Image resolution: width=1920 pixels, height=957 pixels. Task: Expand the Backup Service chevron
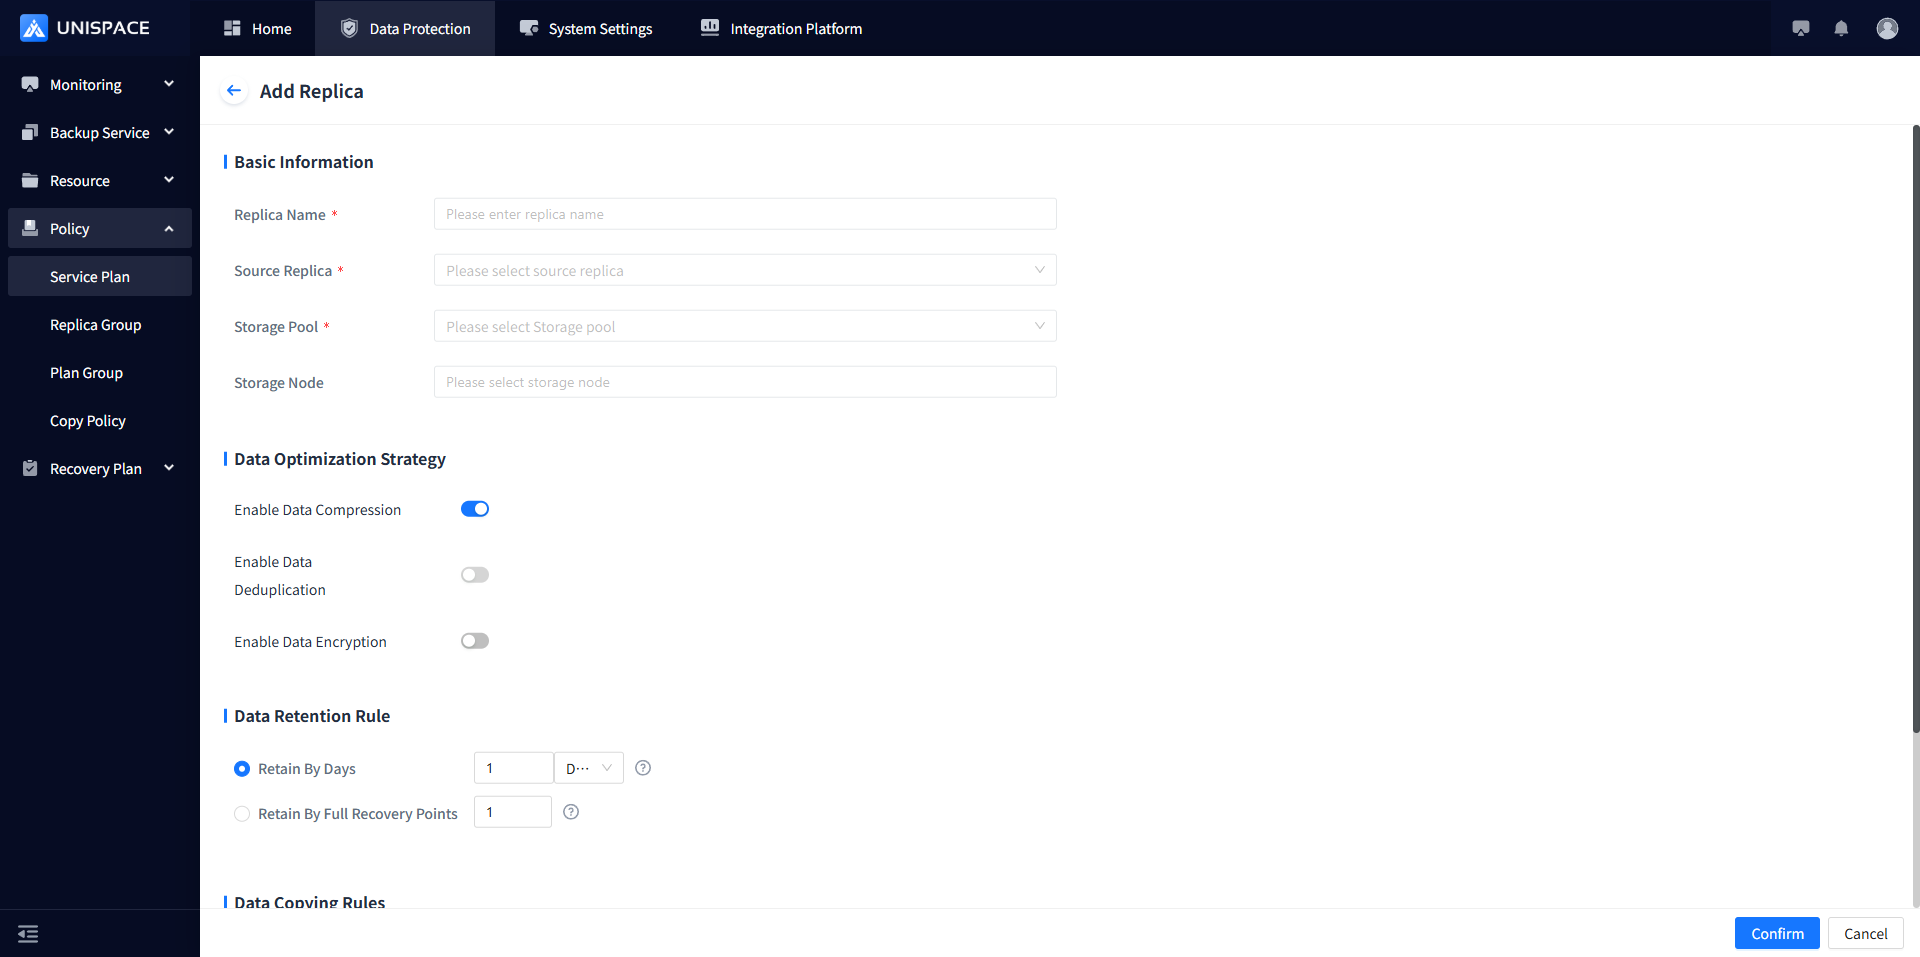(x=169, y=132)
